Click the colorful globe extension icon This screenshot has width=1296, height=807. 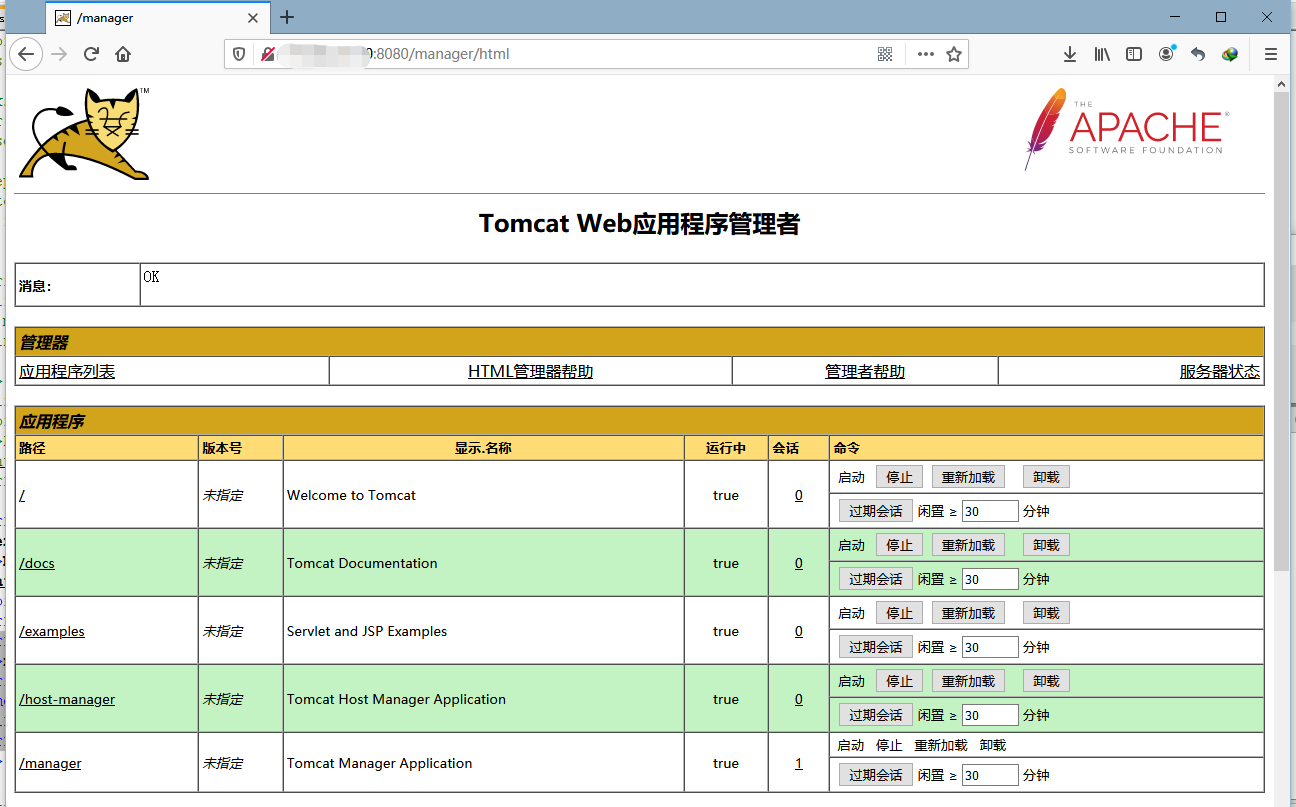(x=1230, y=54)
